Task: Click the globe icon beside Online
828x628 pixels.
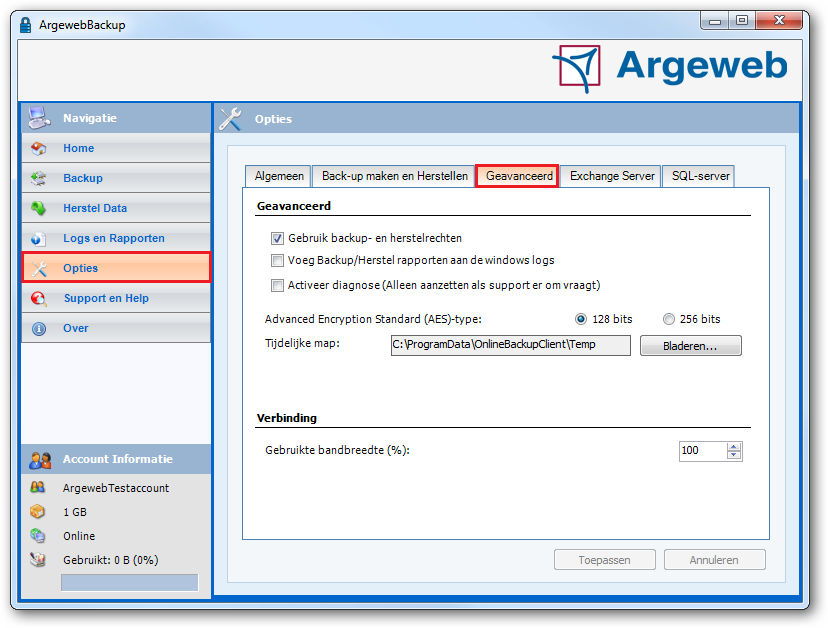Action: pyautogui.click(x=37, y=536)
